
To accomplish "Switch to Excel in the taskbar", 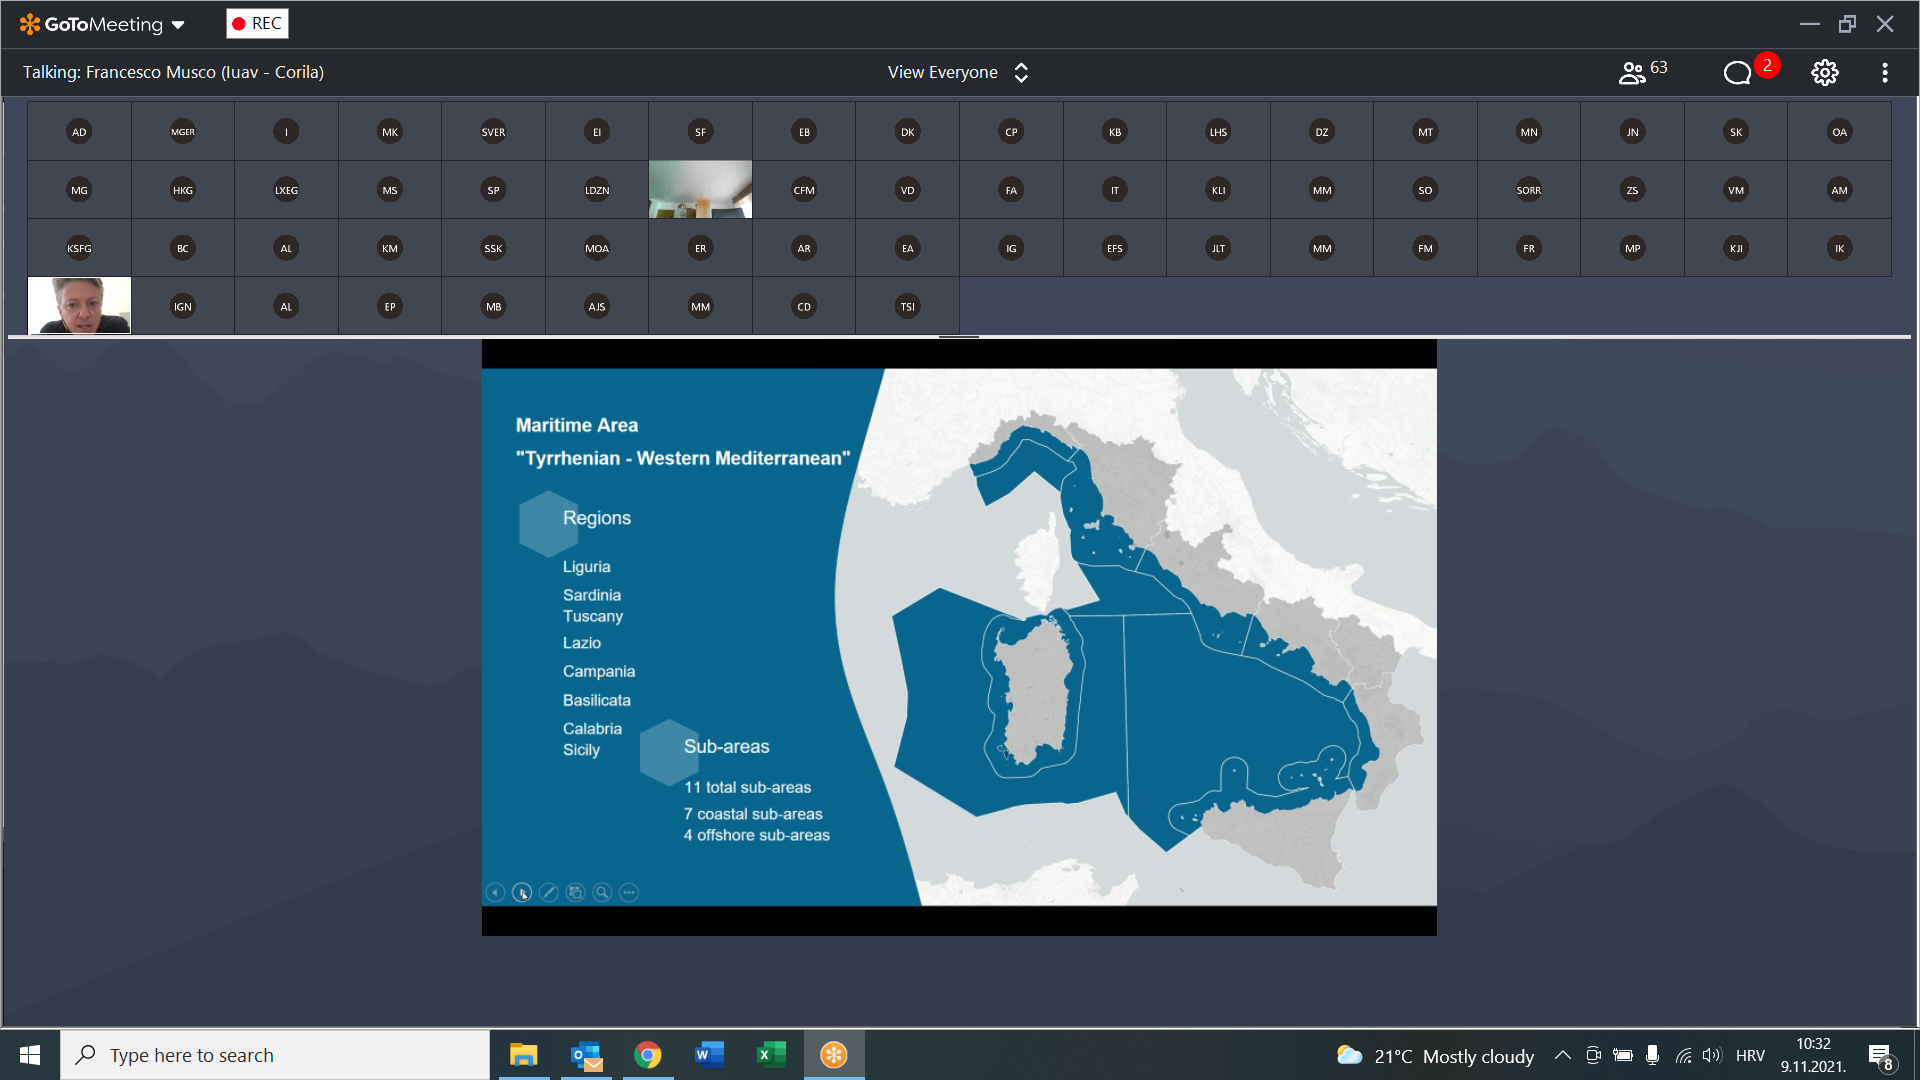I will (x=771, y=1055).
